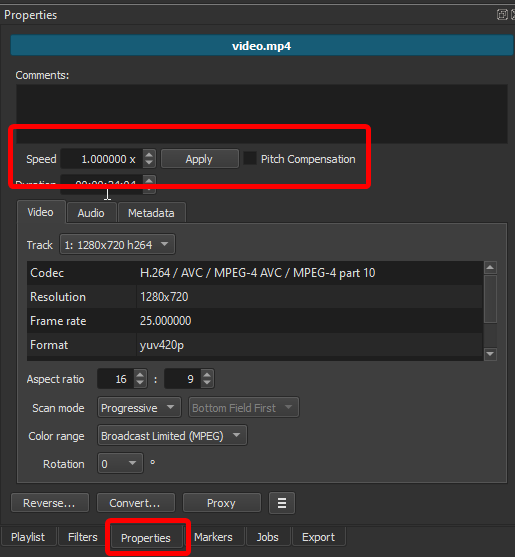Open the hamburger menu beside Proxy
The height and width of the screenshot is (557, 515).
click(x=282, y=503)
